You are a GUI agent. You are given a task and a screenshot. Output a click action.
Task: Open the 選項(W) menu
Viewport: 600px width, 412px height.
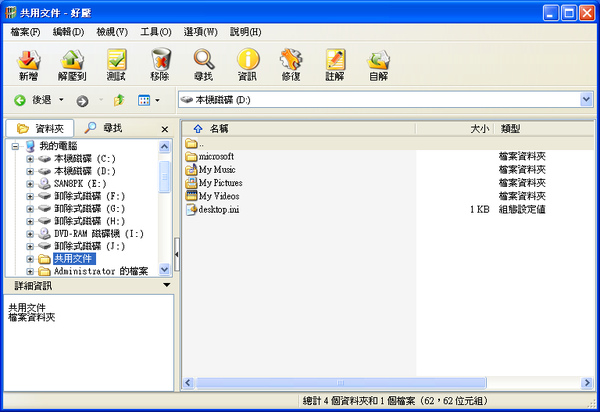click(x=201, y=32)
